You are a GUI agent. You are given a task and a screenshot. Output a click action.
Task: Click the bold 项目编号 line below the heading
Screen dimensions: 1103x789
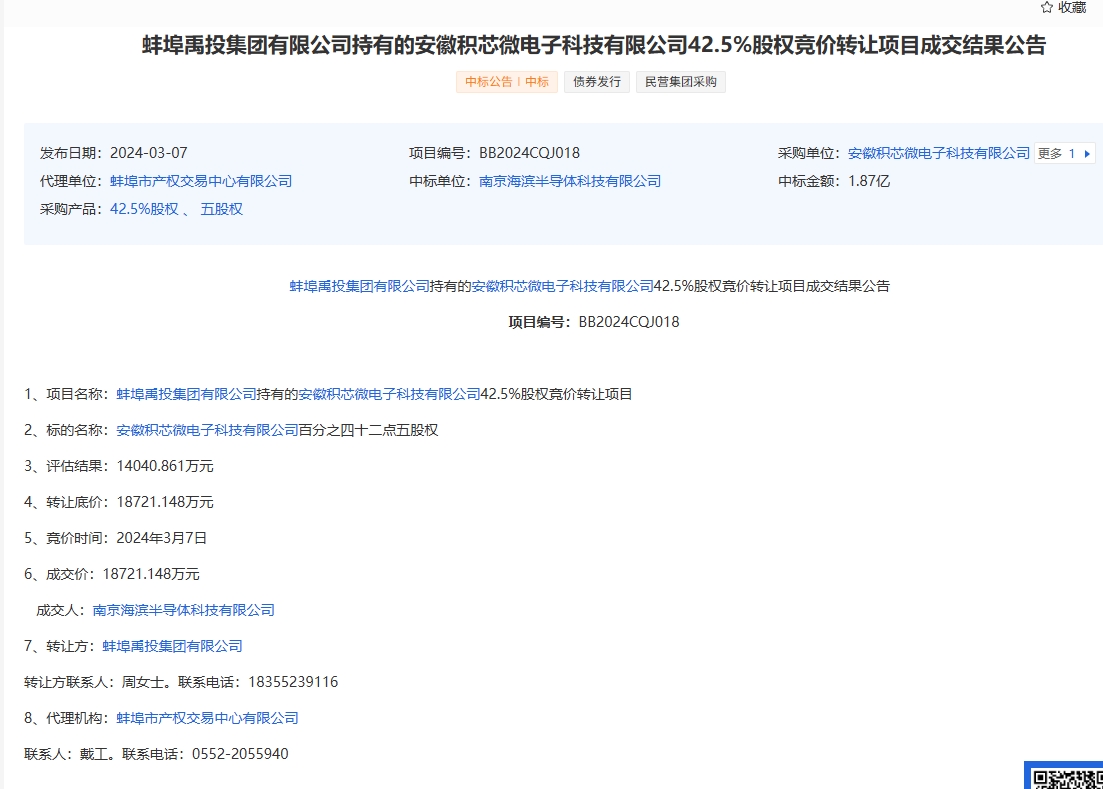[x=594, y=322]
